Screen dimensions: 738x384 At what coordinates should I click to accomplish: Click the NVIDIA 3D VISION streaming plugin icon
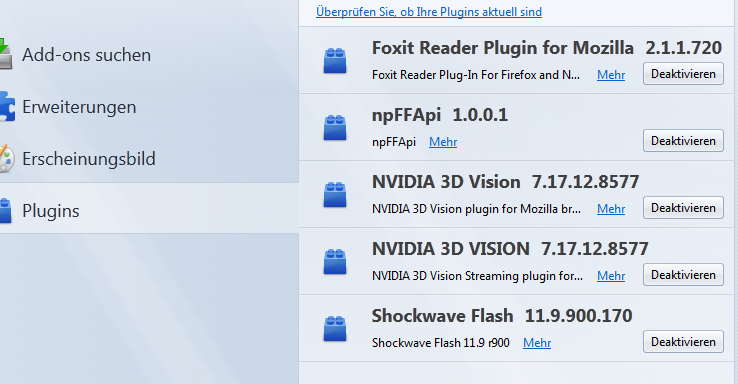(335, 262)
